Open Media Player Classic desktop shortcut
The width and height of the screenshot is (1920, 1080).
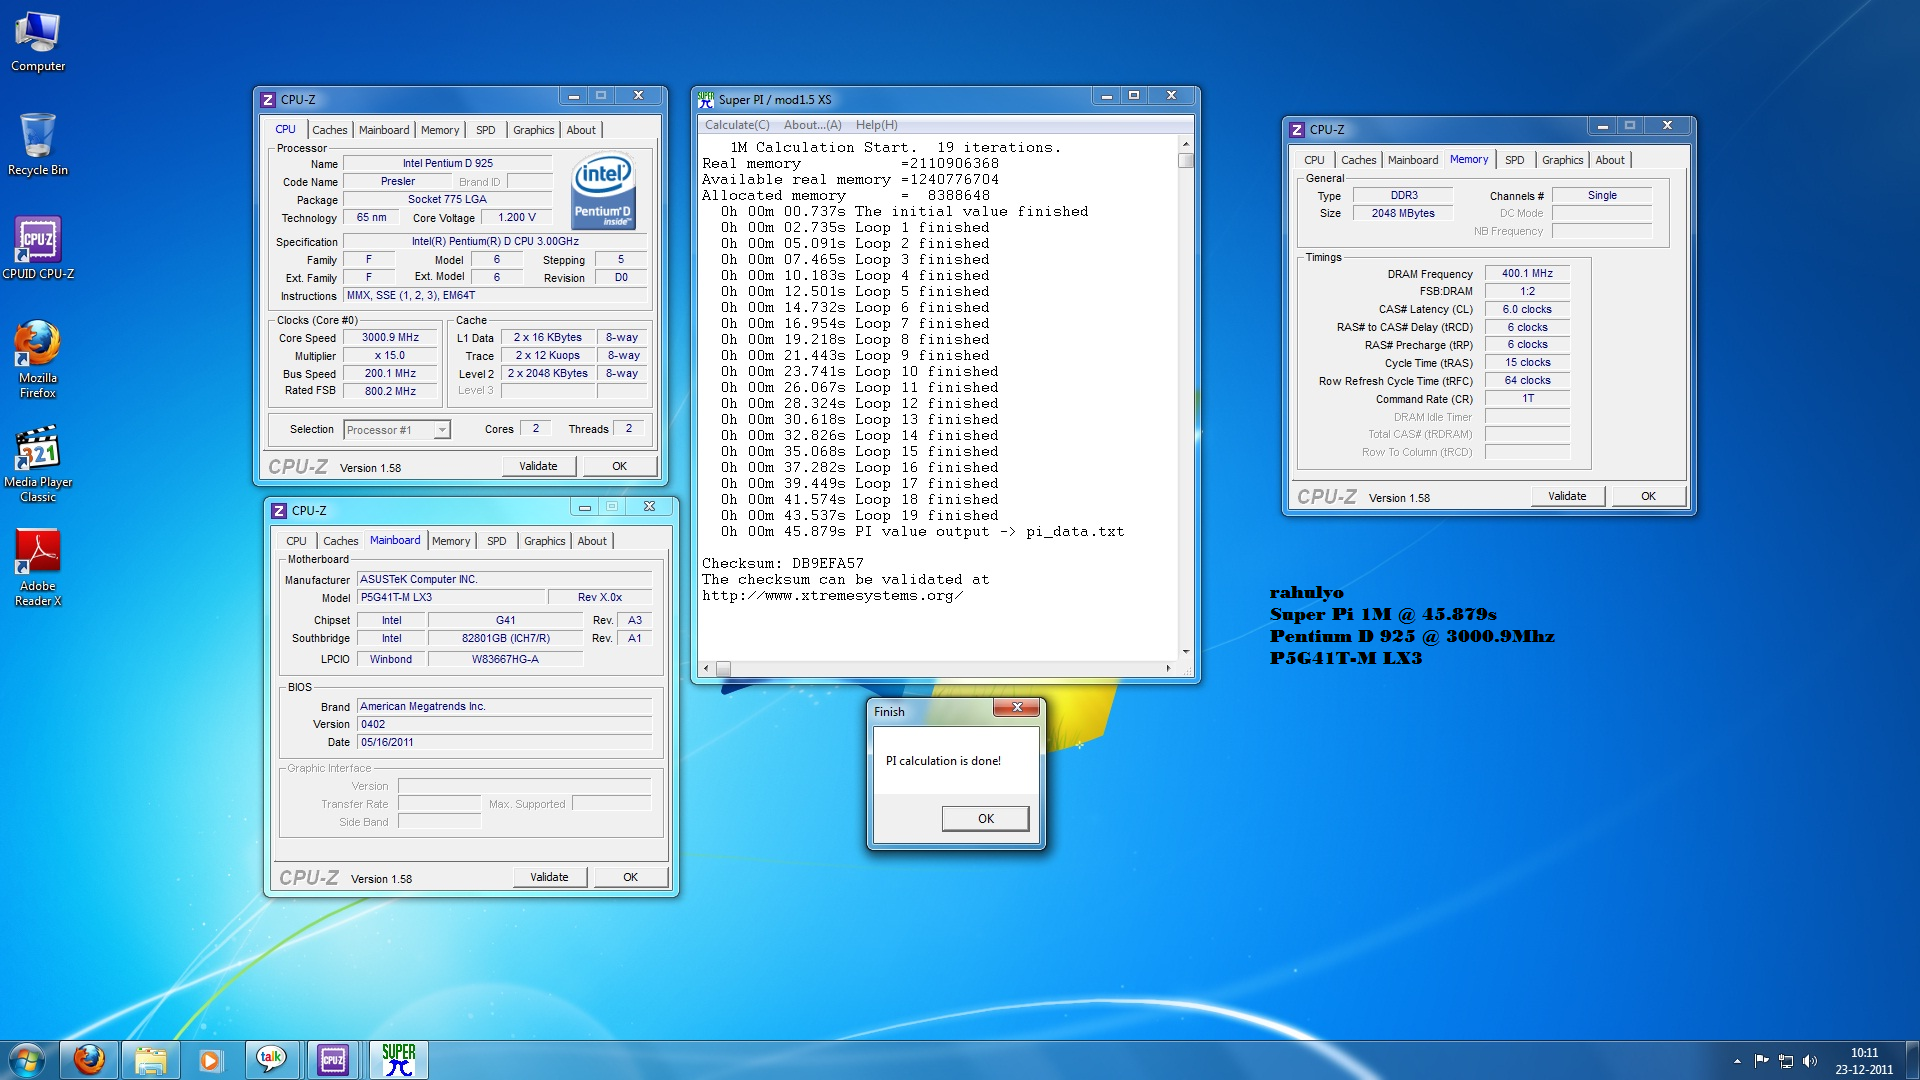tap(38, 463)
